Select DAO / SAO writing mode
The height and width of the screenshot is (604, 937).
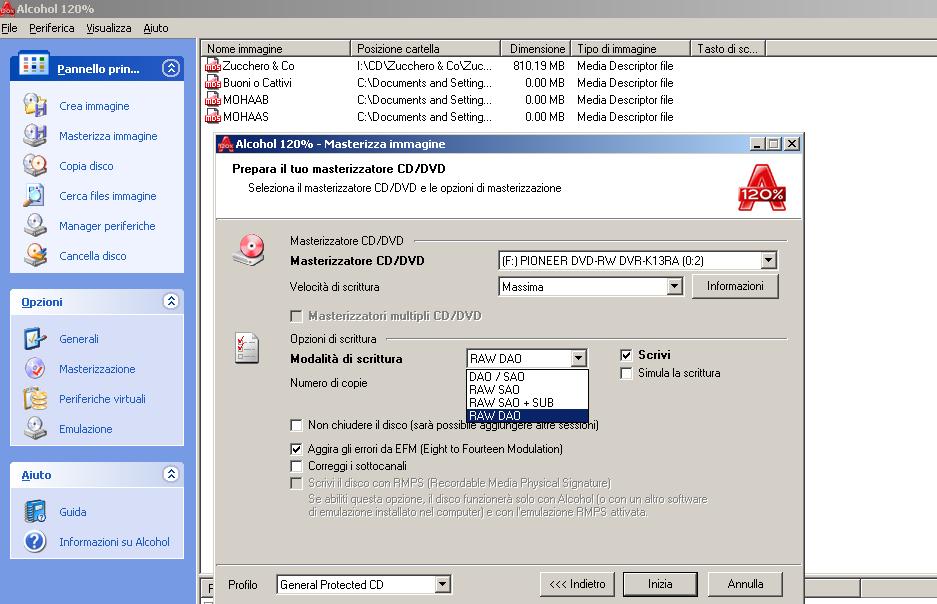tap(527, 376)
